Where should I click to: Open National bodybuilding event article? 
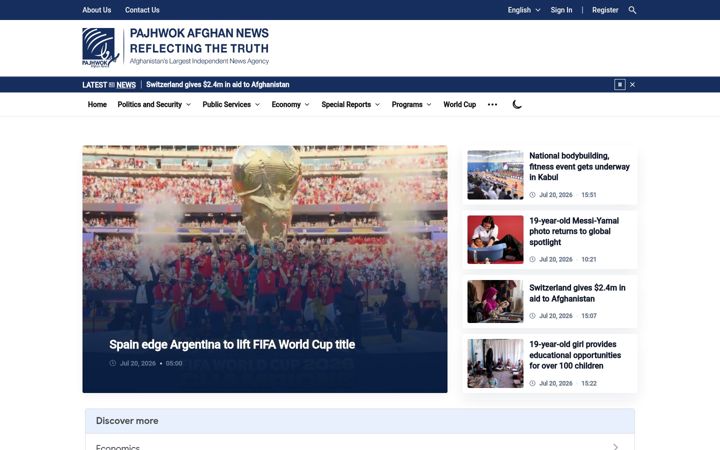[579, 166]
